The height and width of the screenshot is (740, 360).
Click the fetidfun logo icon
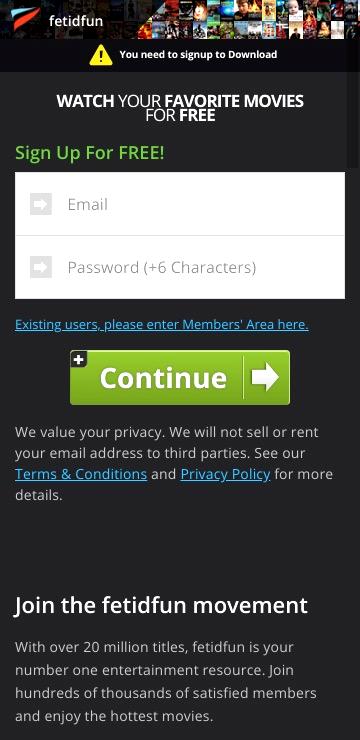click(25, 20)
